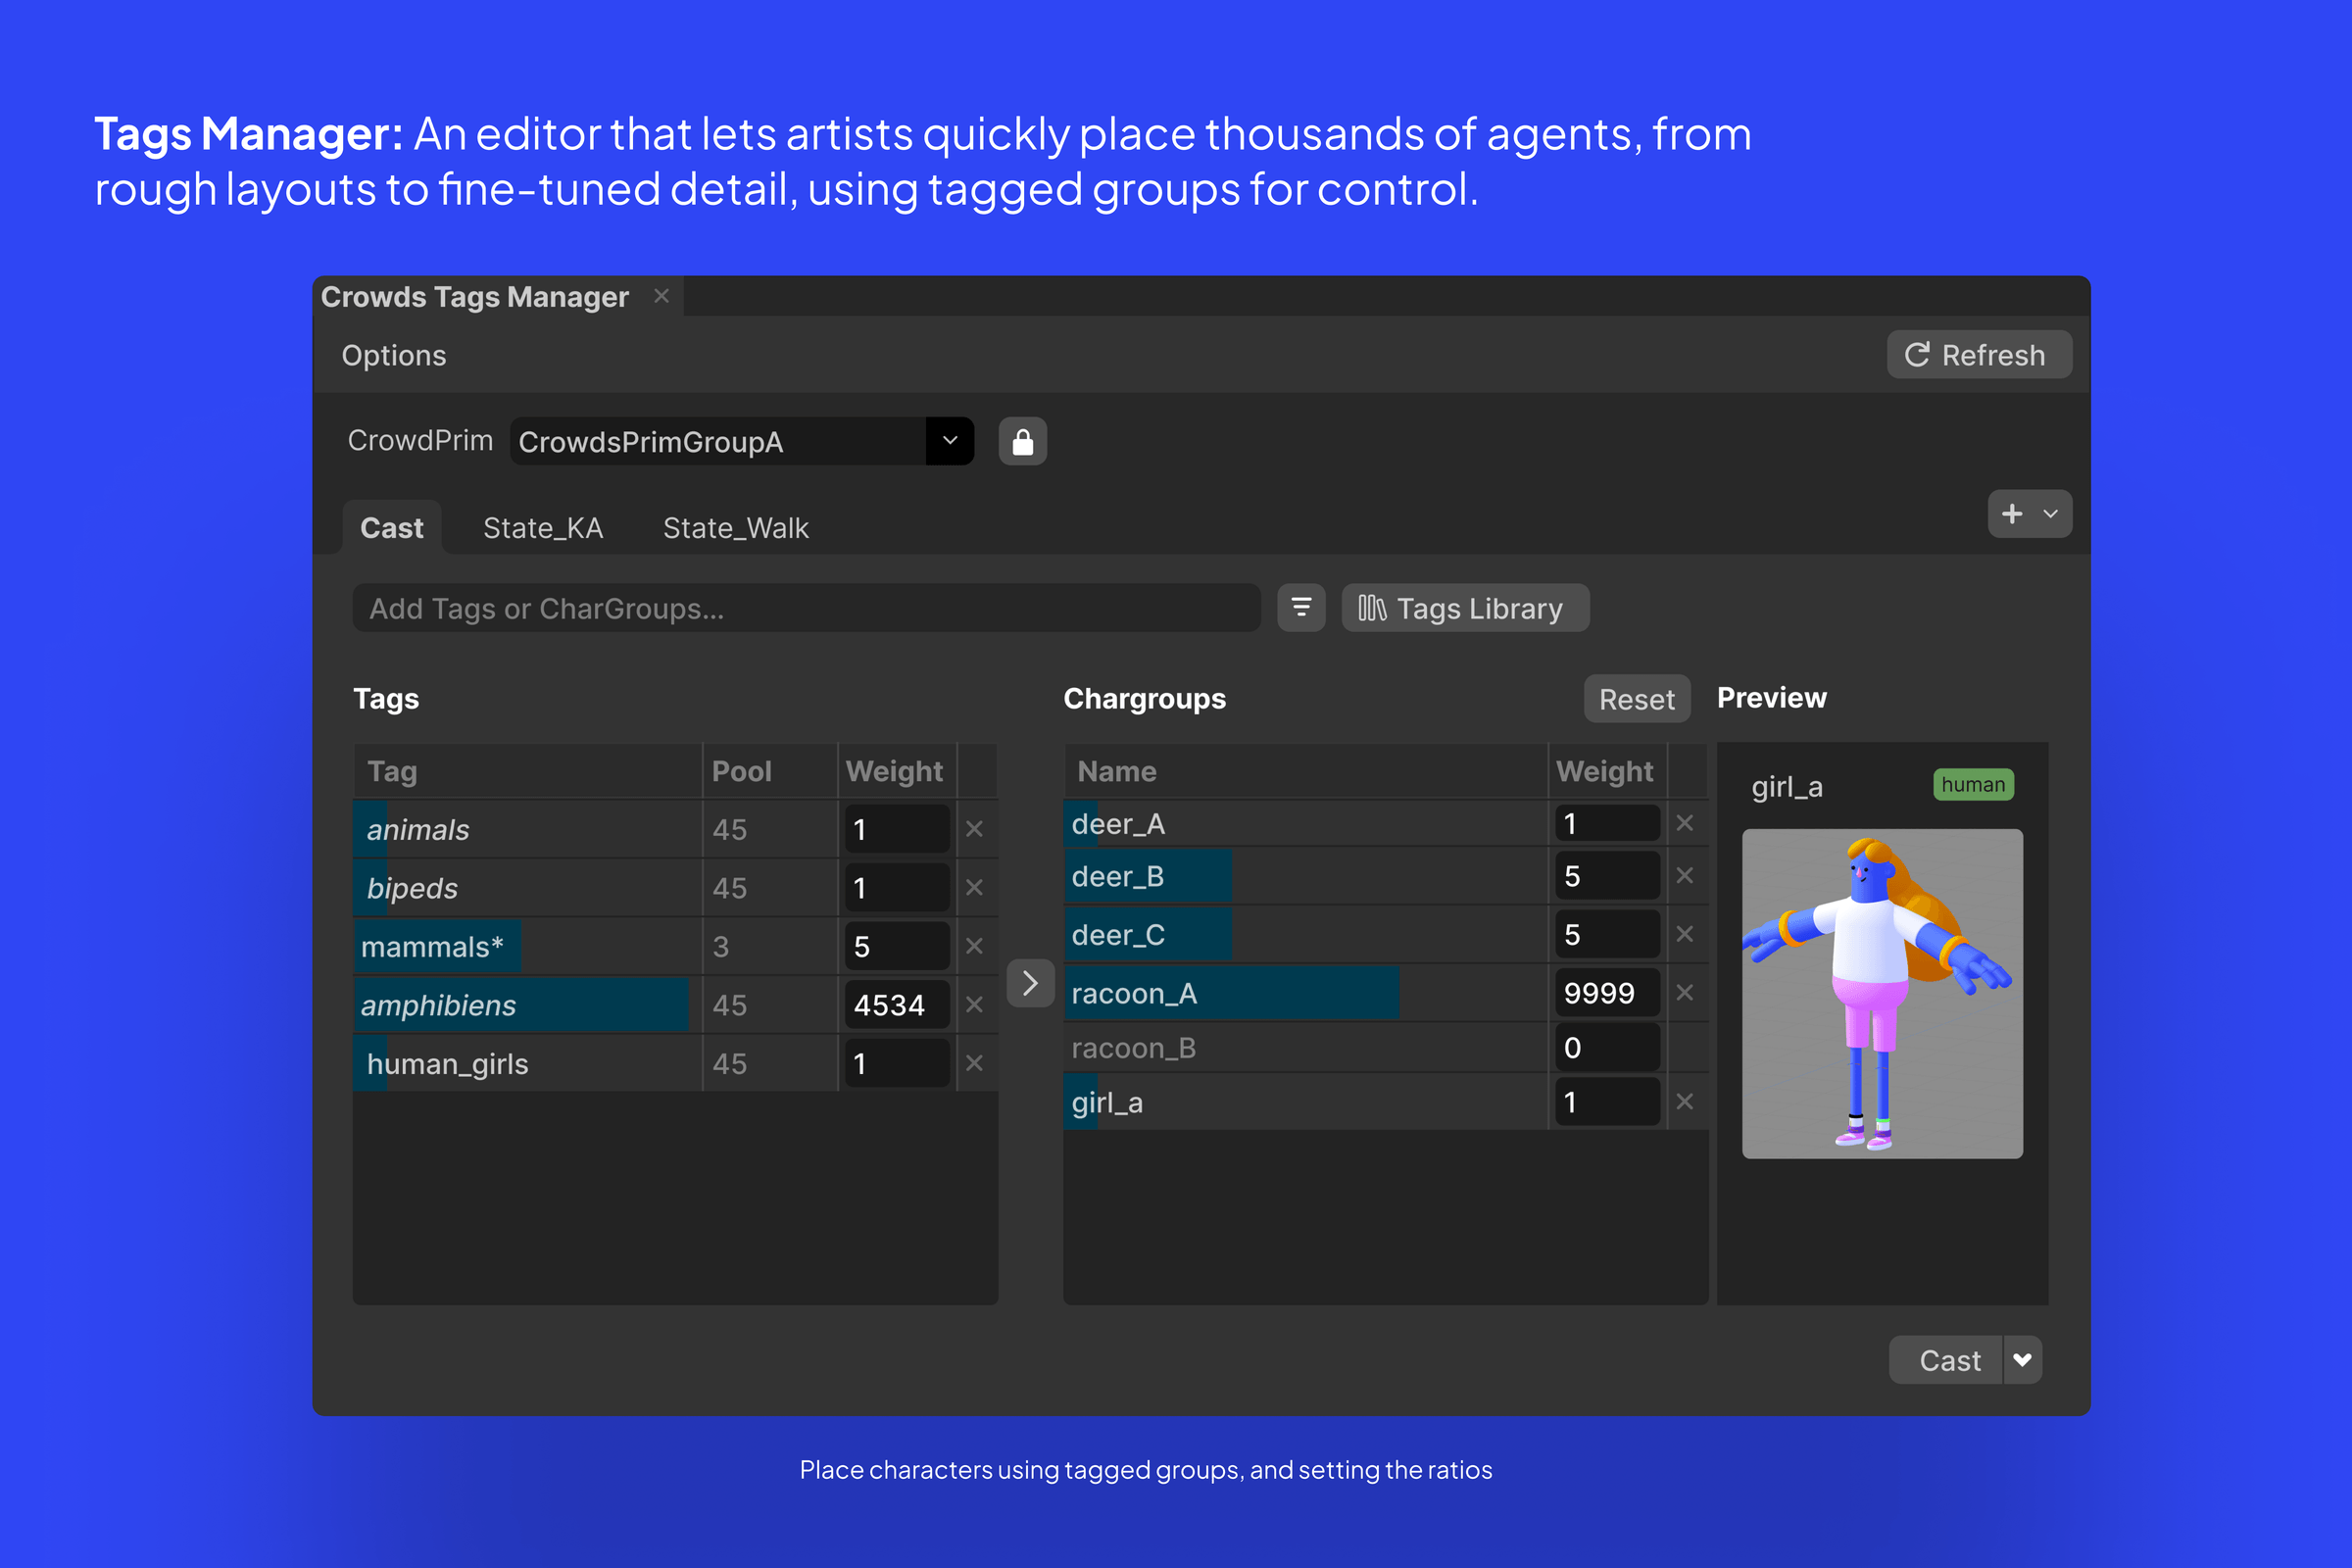2352x1568 pixels.
Task: Toggle the CrowdPrim lock icon
Action: pos(1022,441)
